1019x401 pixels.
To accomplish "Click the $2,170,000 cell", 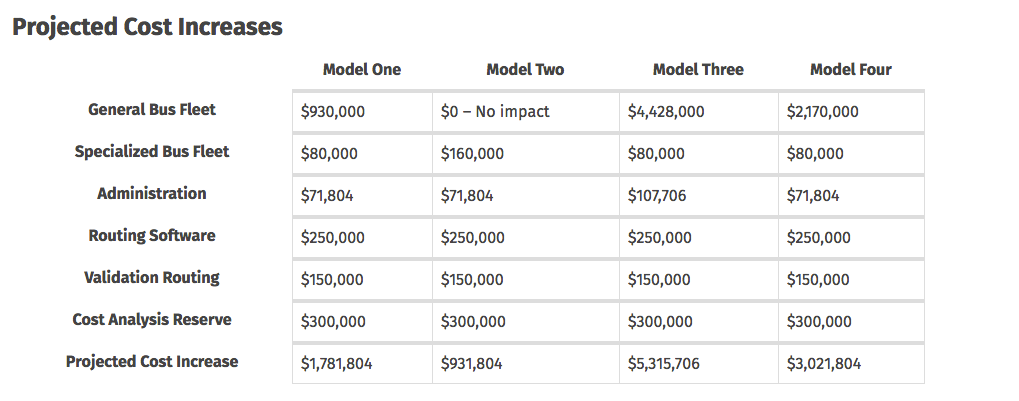I will pos(823,112).
